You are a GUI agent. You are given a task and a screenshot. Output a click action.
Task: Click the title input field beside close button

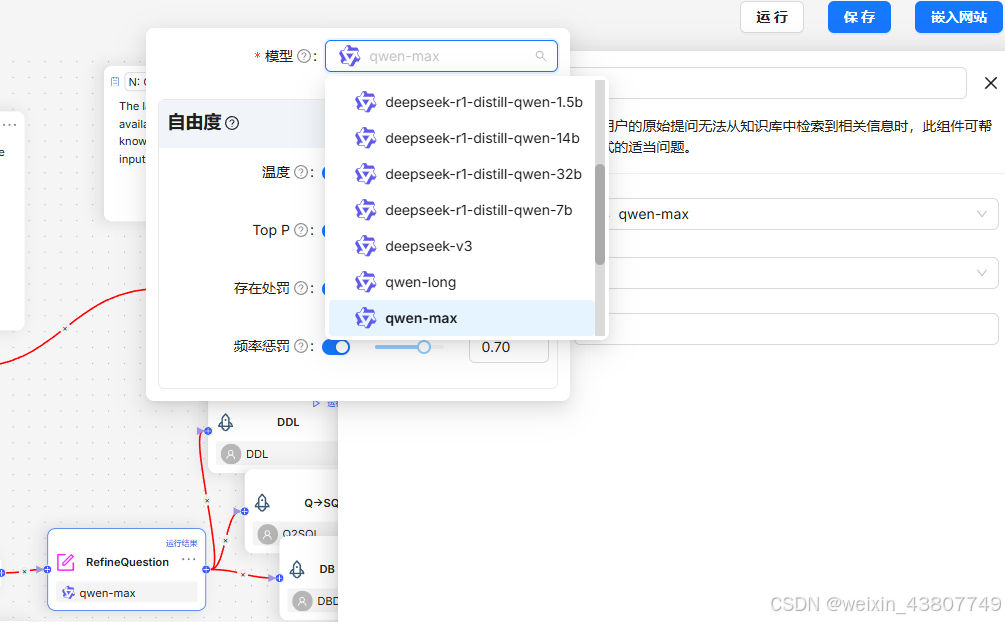(x=768, y=83)
